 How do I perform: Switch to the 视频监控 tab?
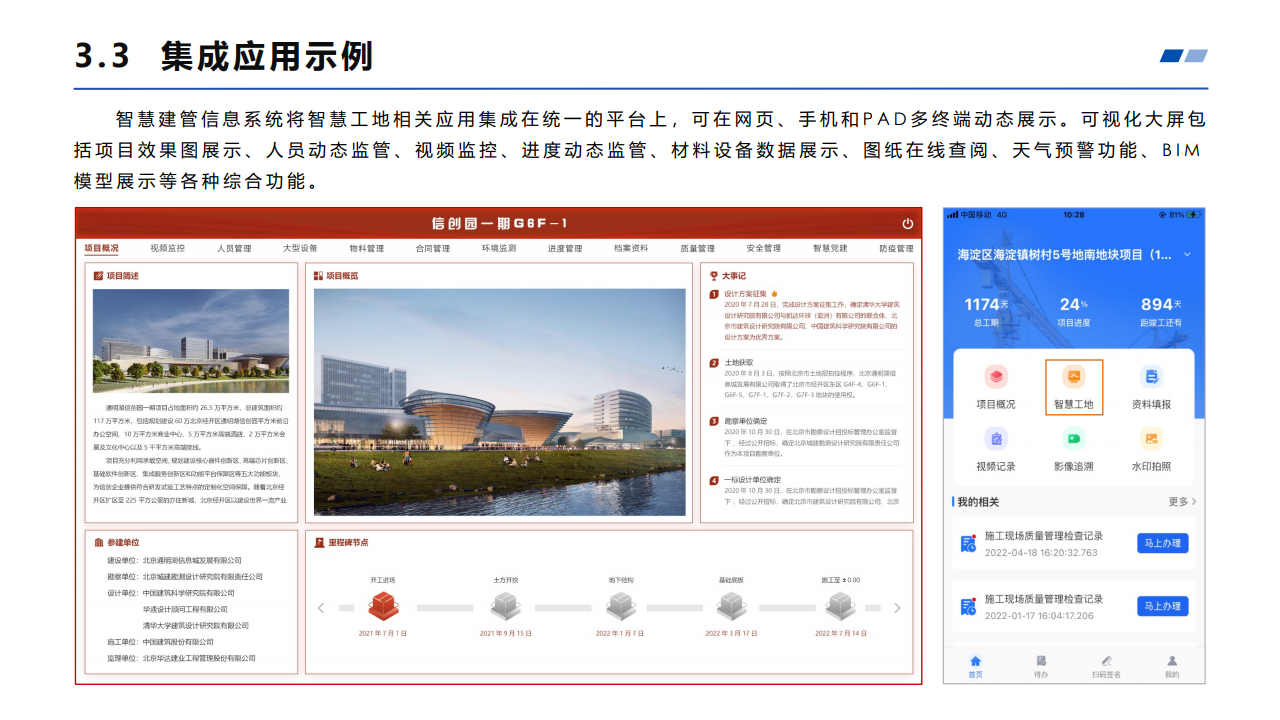(x=168, y=248)
